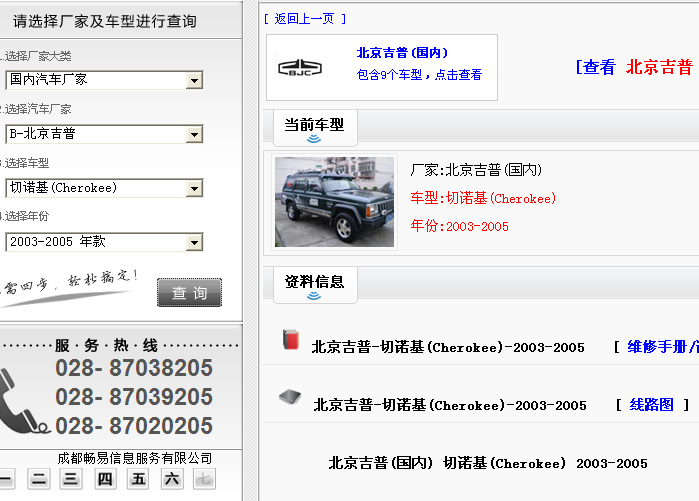Click the 厂家:北京吉普(国内) text
This screenshot has width=699, height=501.
pos(476,170)
